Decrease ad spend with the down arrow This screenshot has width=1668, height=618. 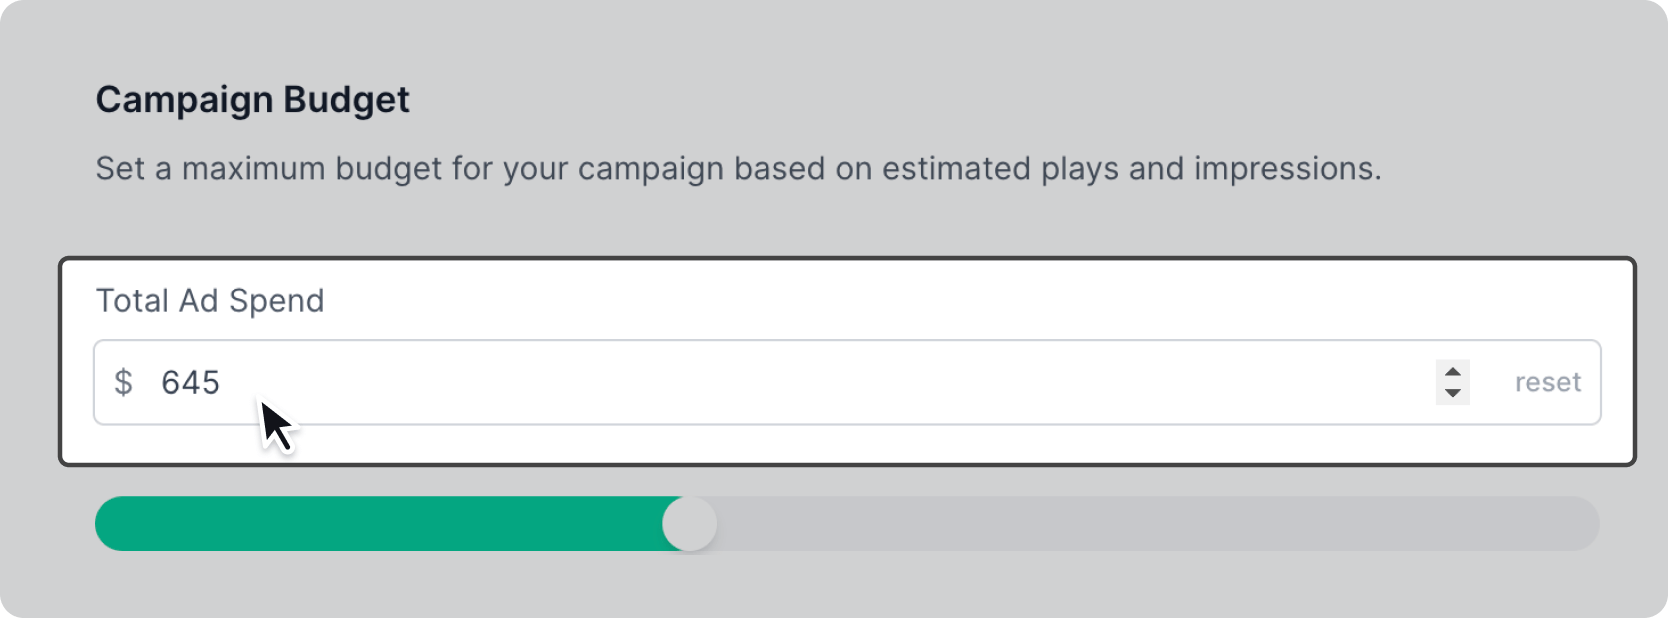point(1453,393)
